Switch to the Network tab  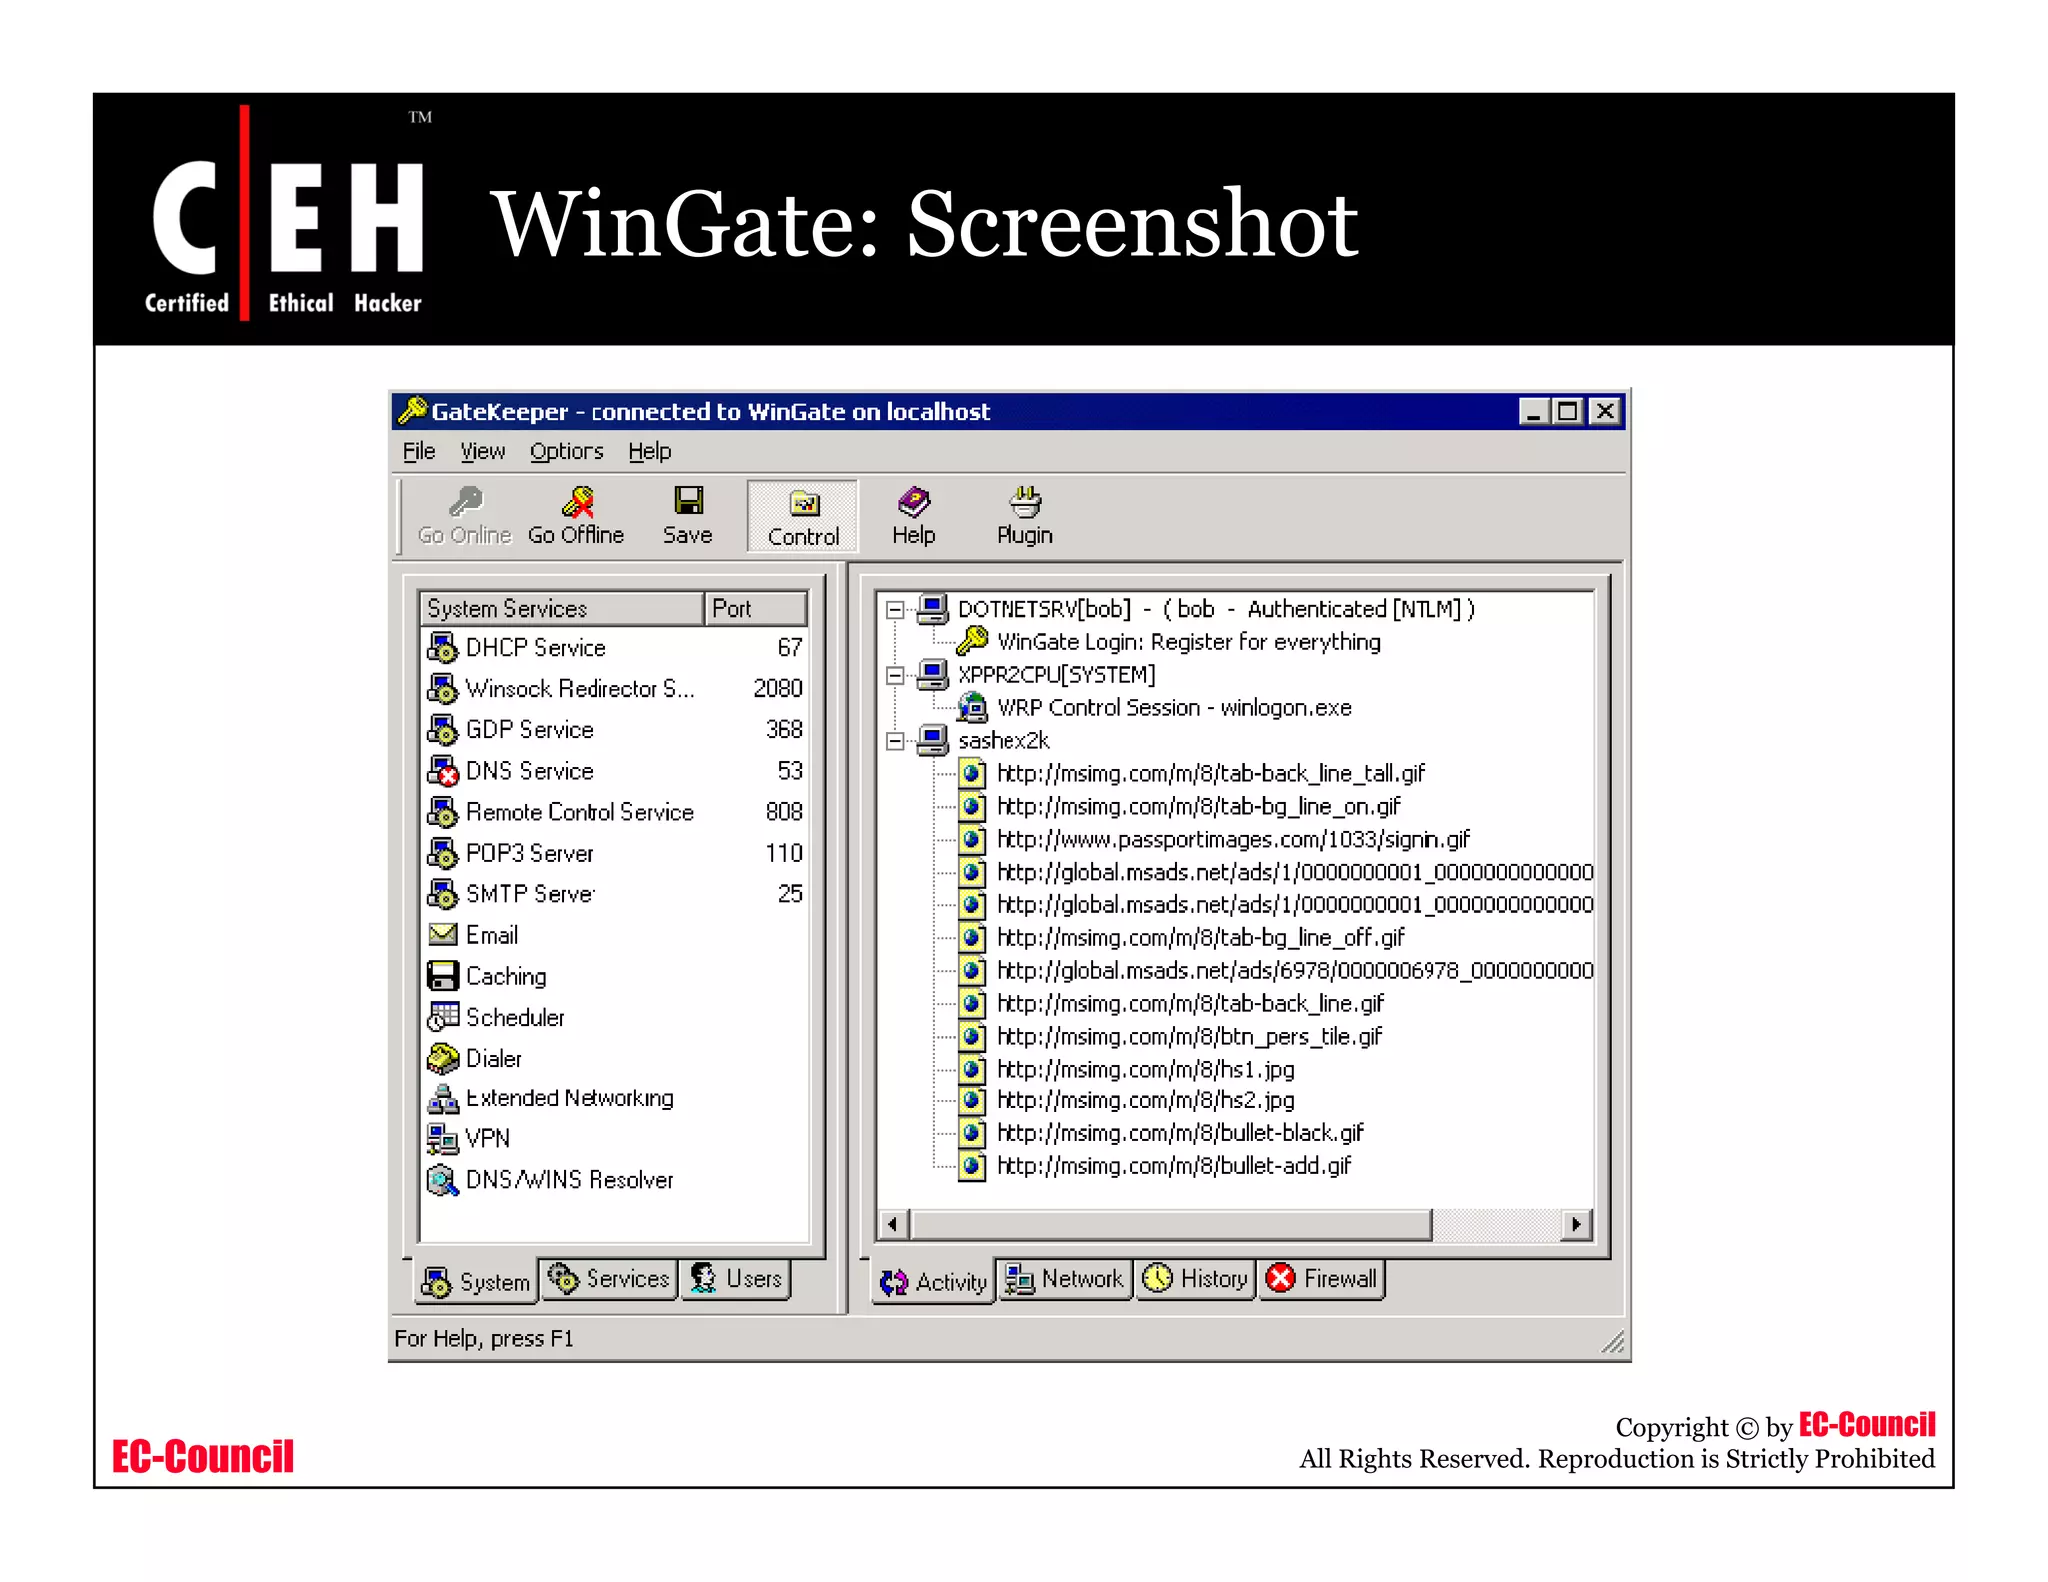(1064, 1279)
